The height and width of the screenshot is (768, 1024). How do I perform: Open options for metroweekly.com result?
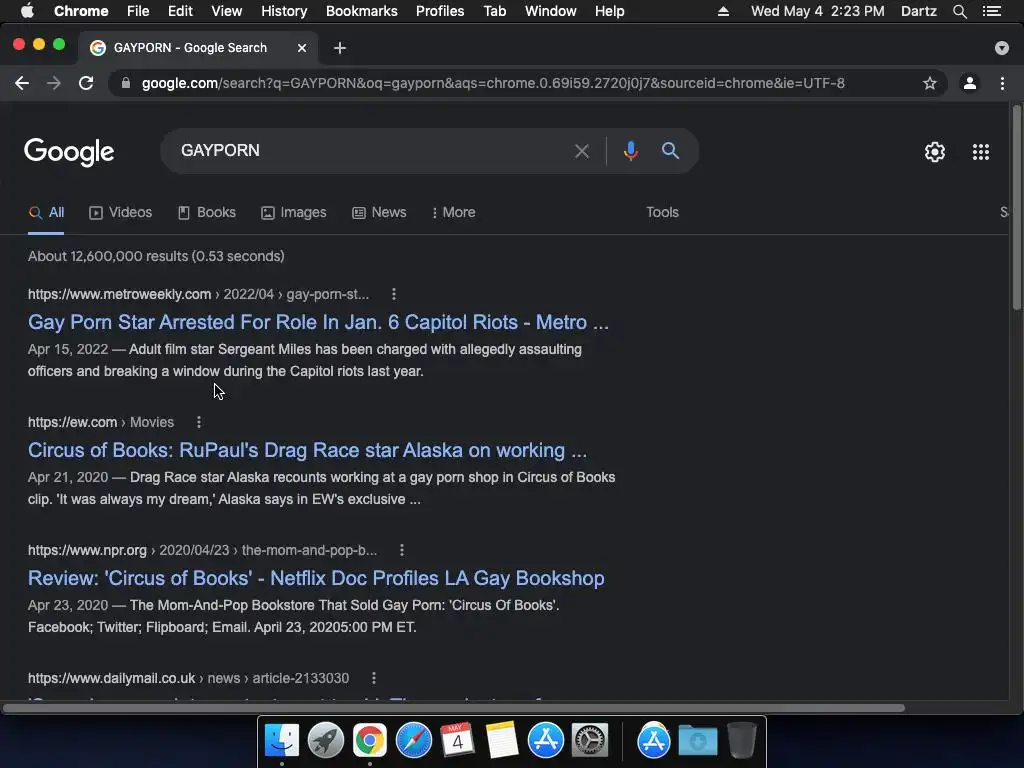click(x=394, y=294)
